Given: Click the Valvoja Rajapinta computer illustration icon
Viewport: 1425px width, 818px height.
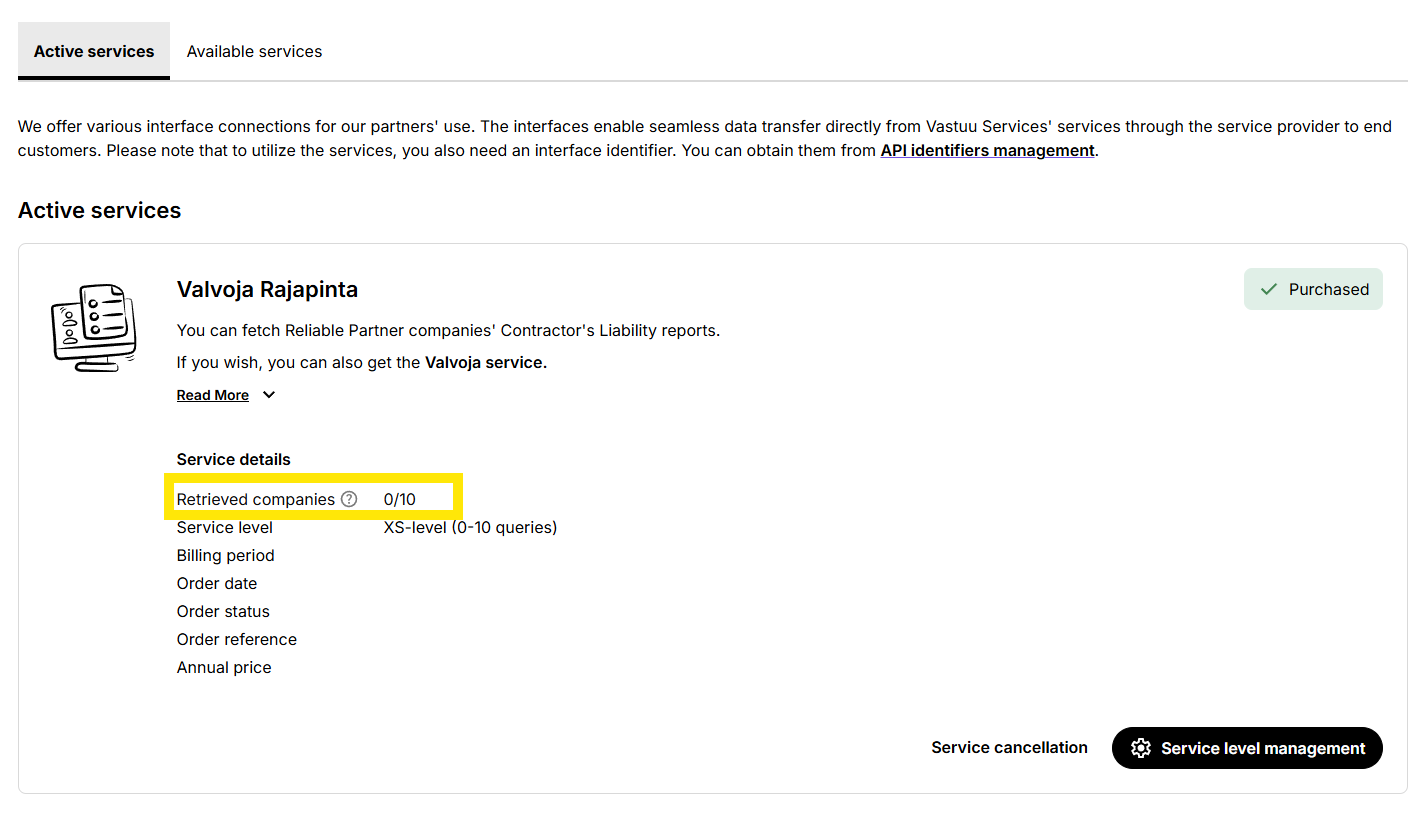Looking at the screenshot, I should tap(93, 327).
